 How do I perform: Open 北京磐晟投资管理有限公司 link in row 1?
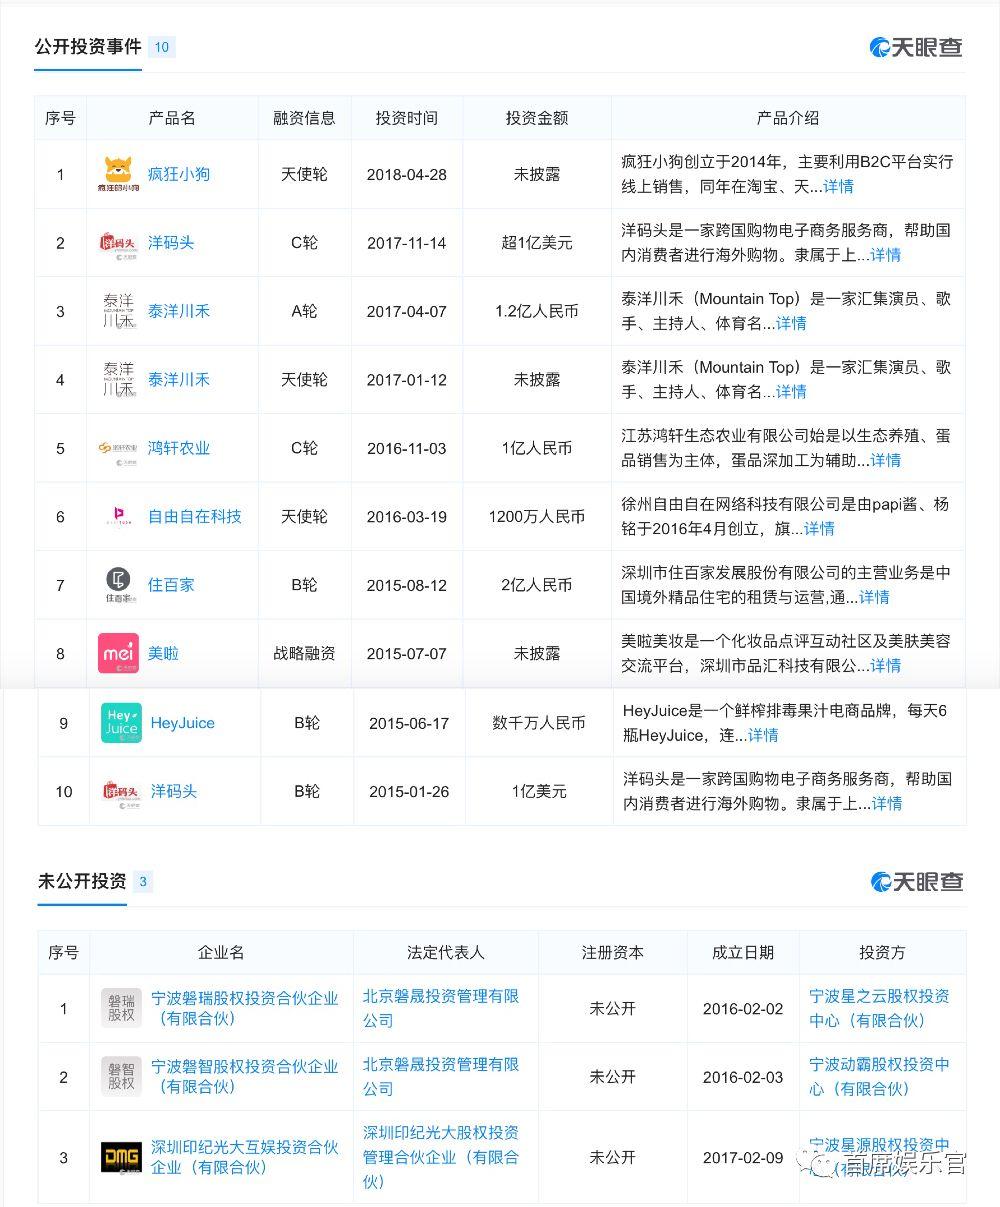[x=441, y=1008]
